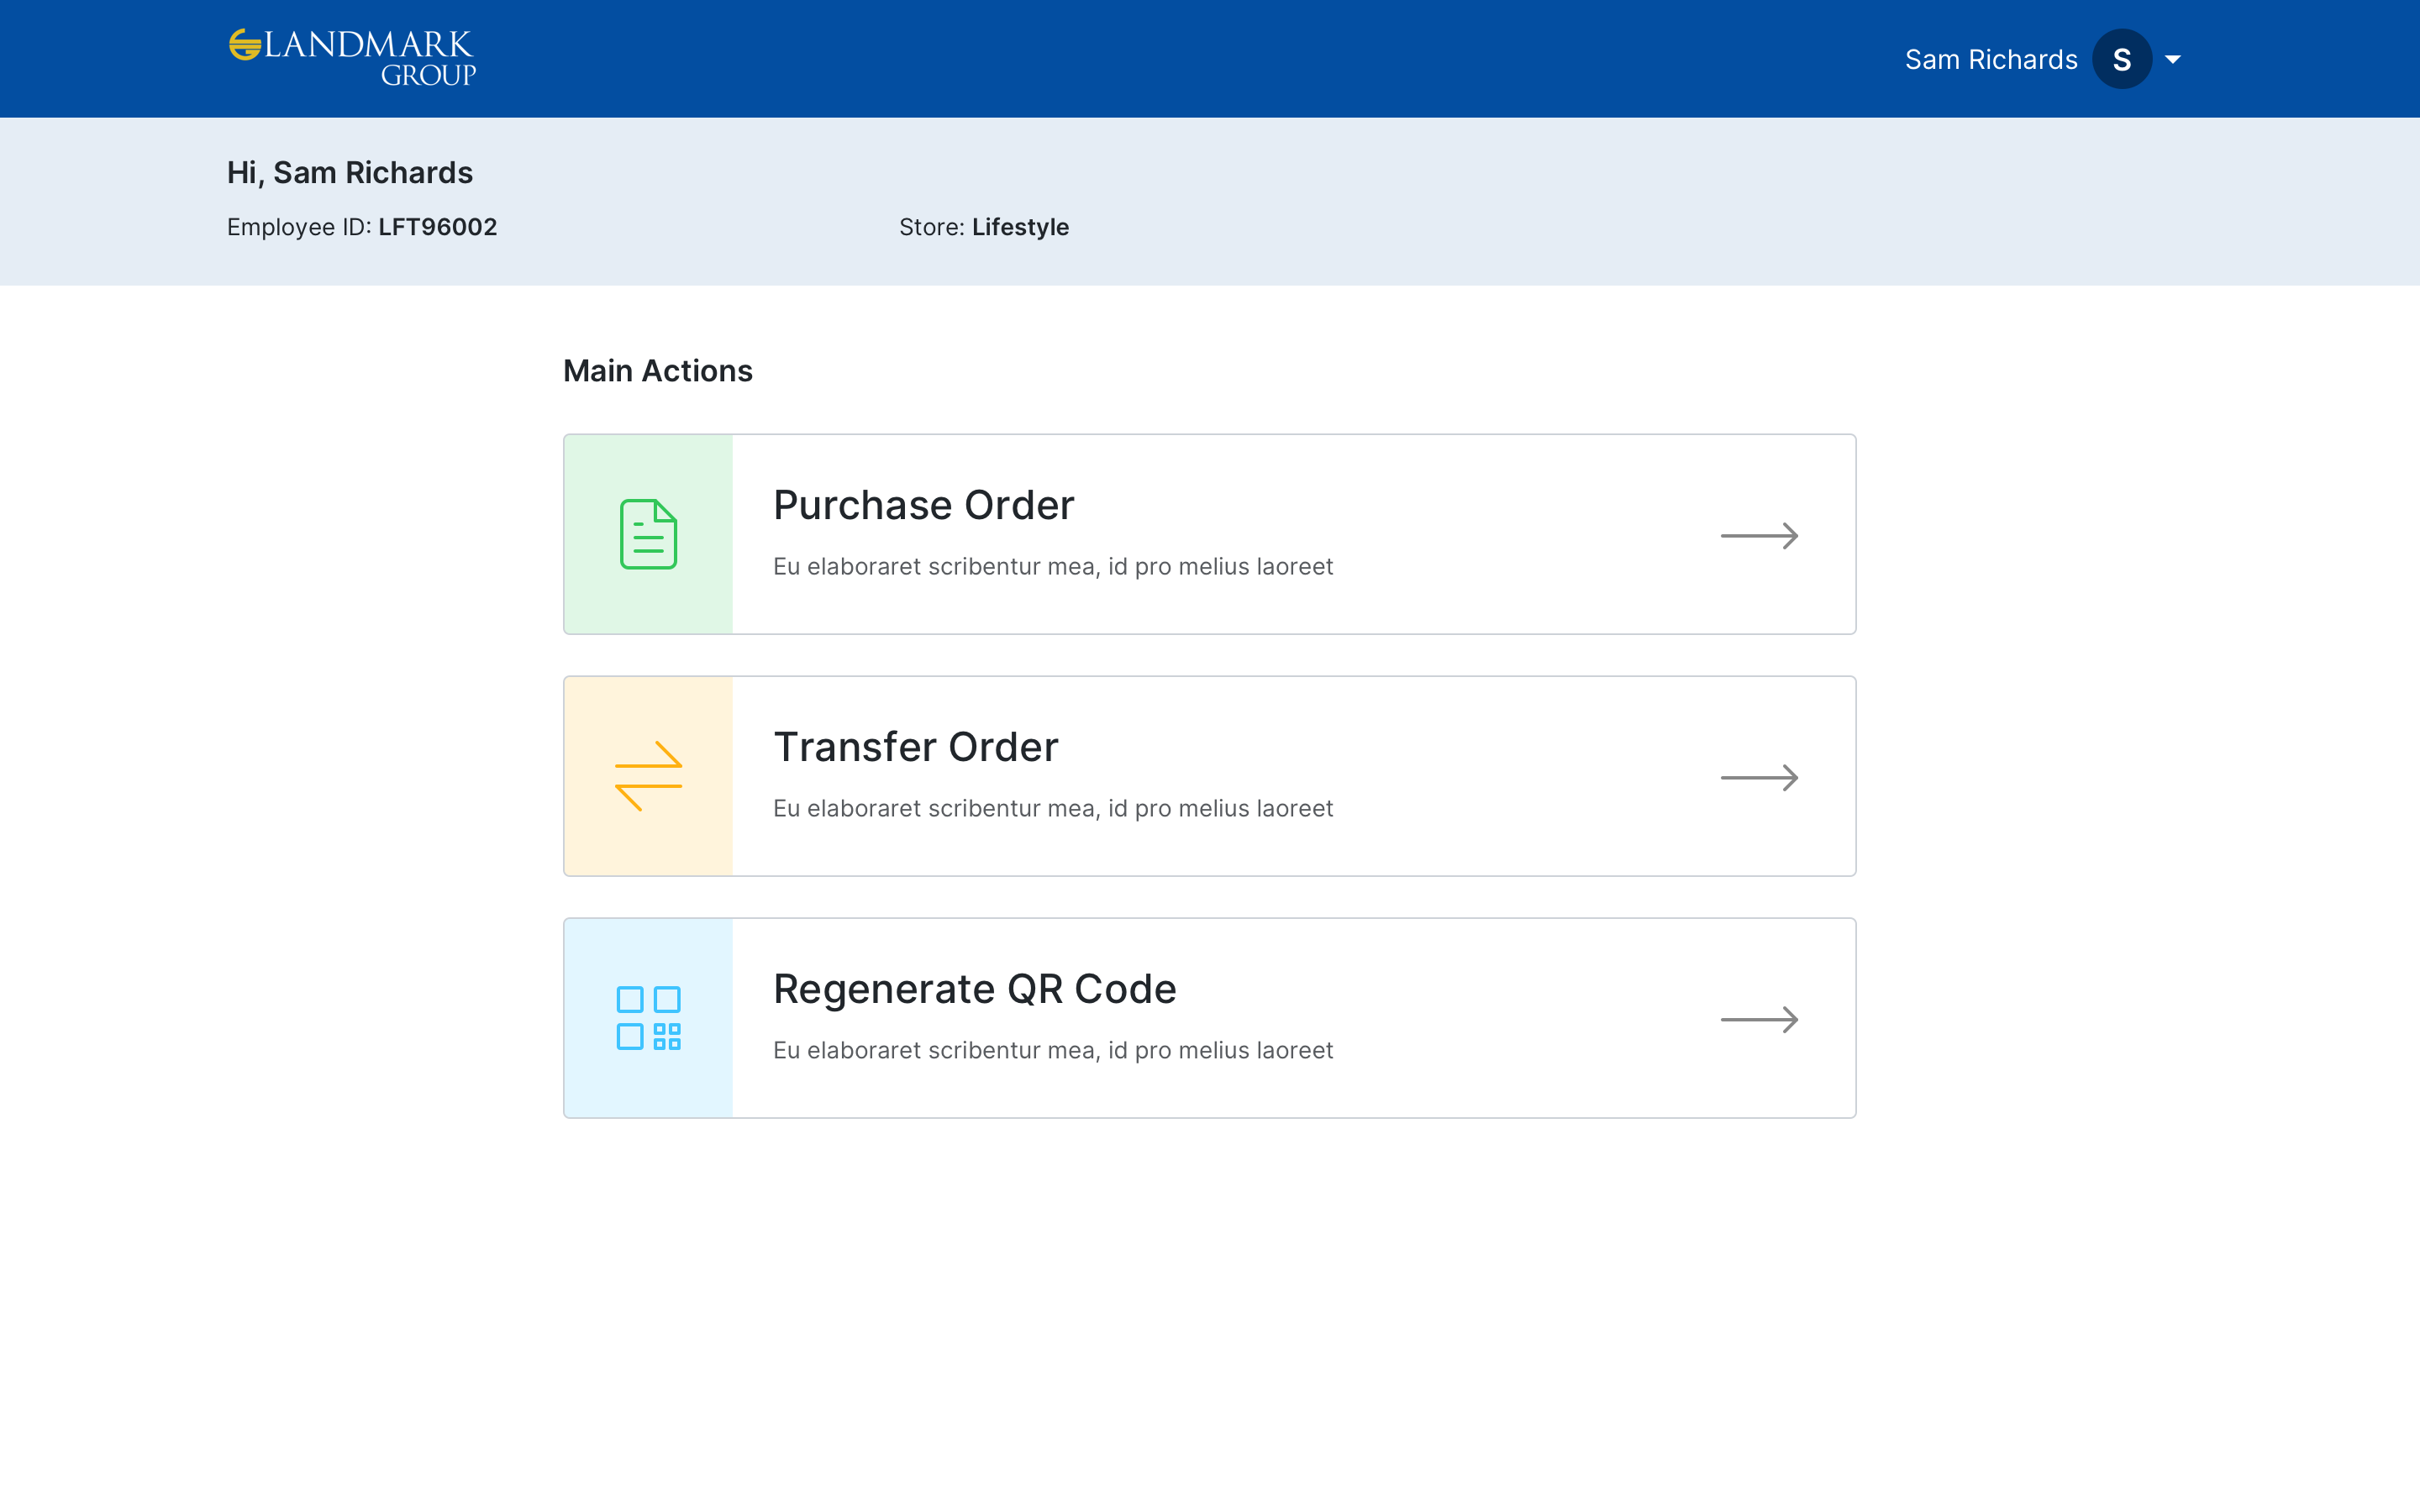Screen dimensions: 2420x1512
Task: Click the Purchase Order right arrow
Action: (x=1759, y=536)
